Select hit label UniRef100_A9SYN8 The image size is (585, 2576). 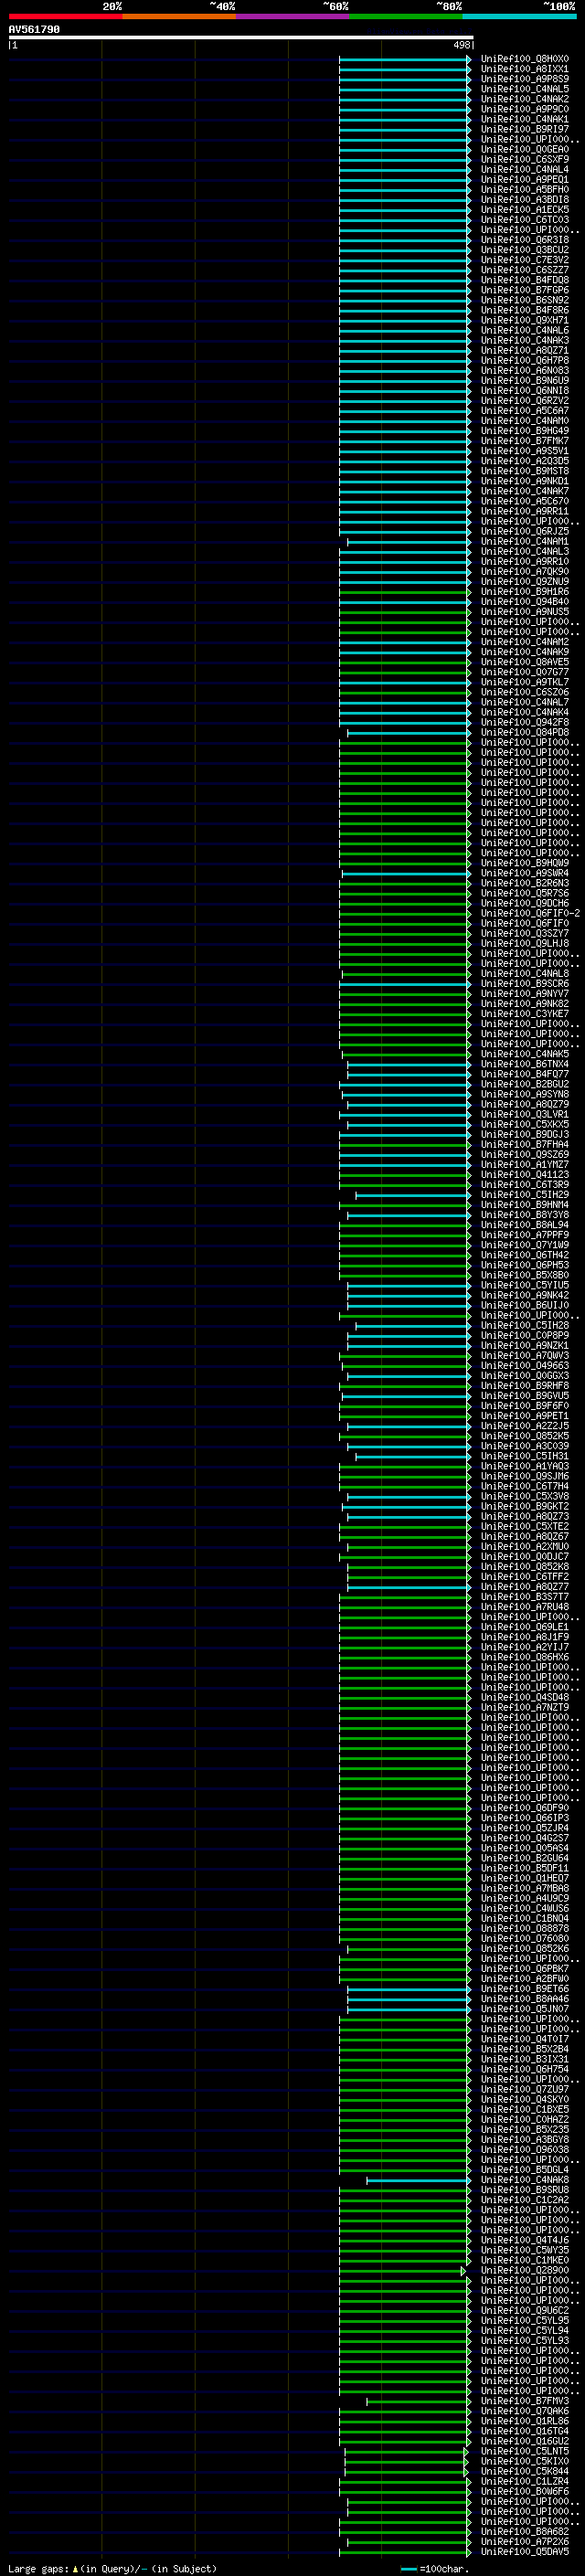(x=524, y=1094)
